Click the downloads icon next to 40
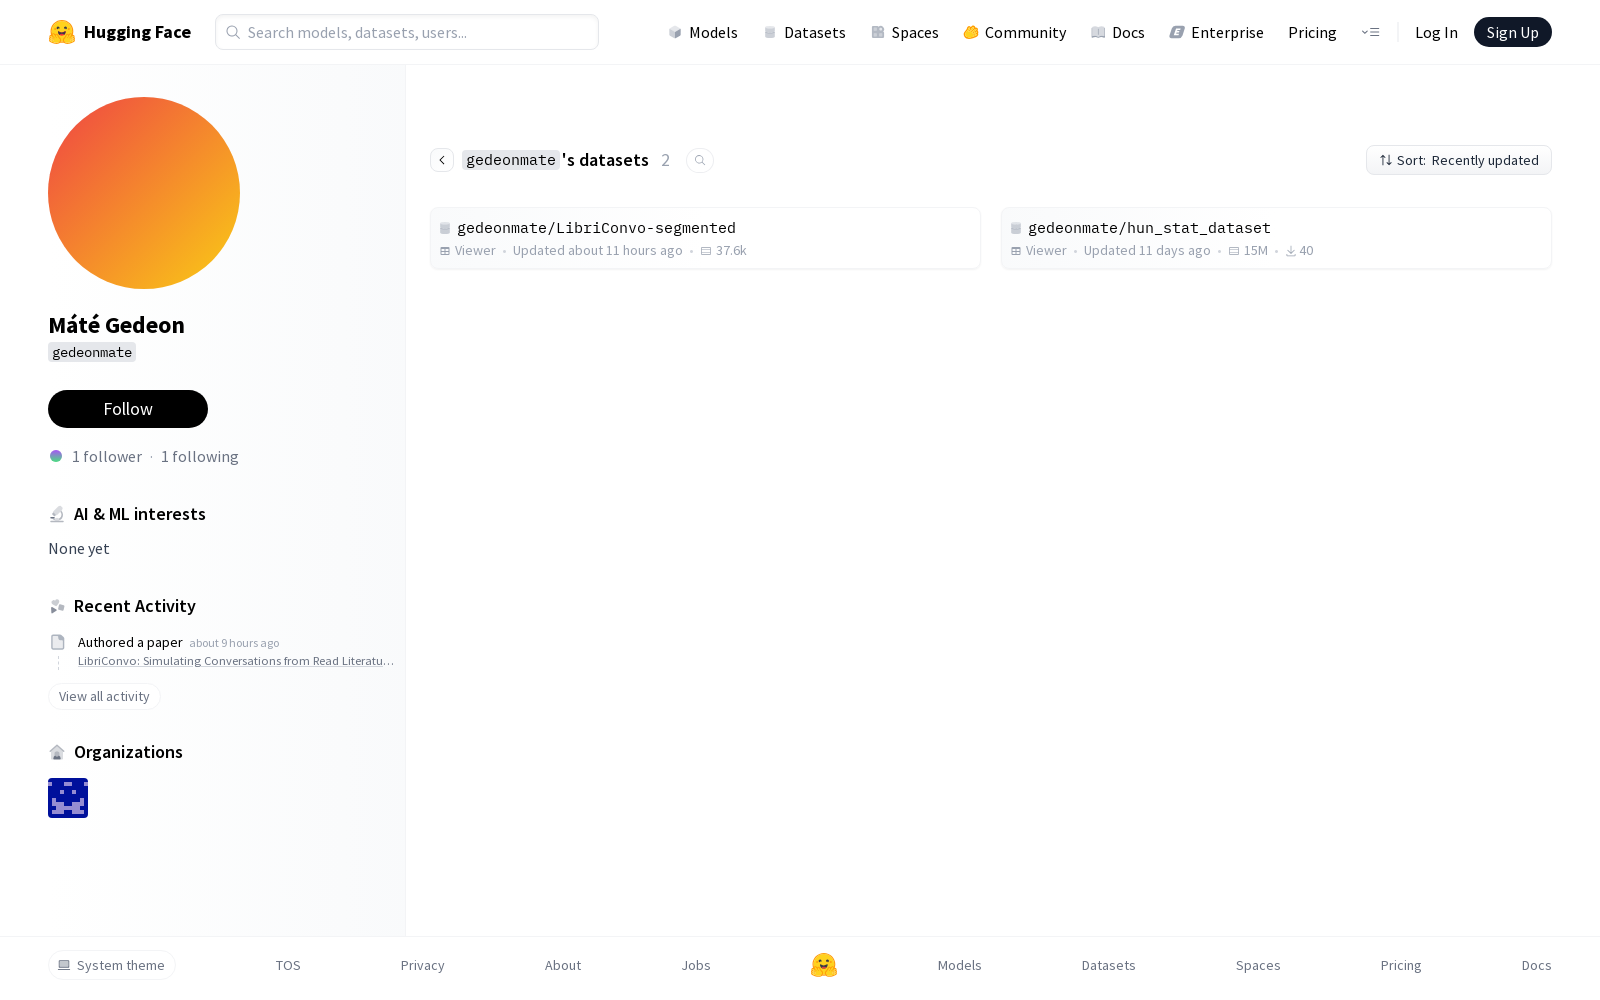The height and width of the screenshot is (1000, 1600). [1291, 251]
